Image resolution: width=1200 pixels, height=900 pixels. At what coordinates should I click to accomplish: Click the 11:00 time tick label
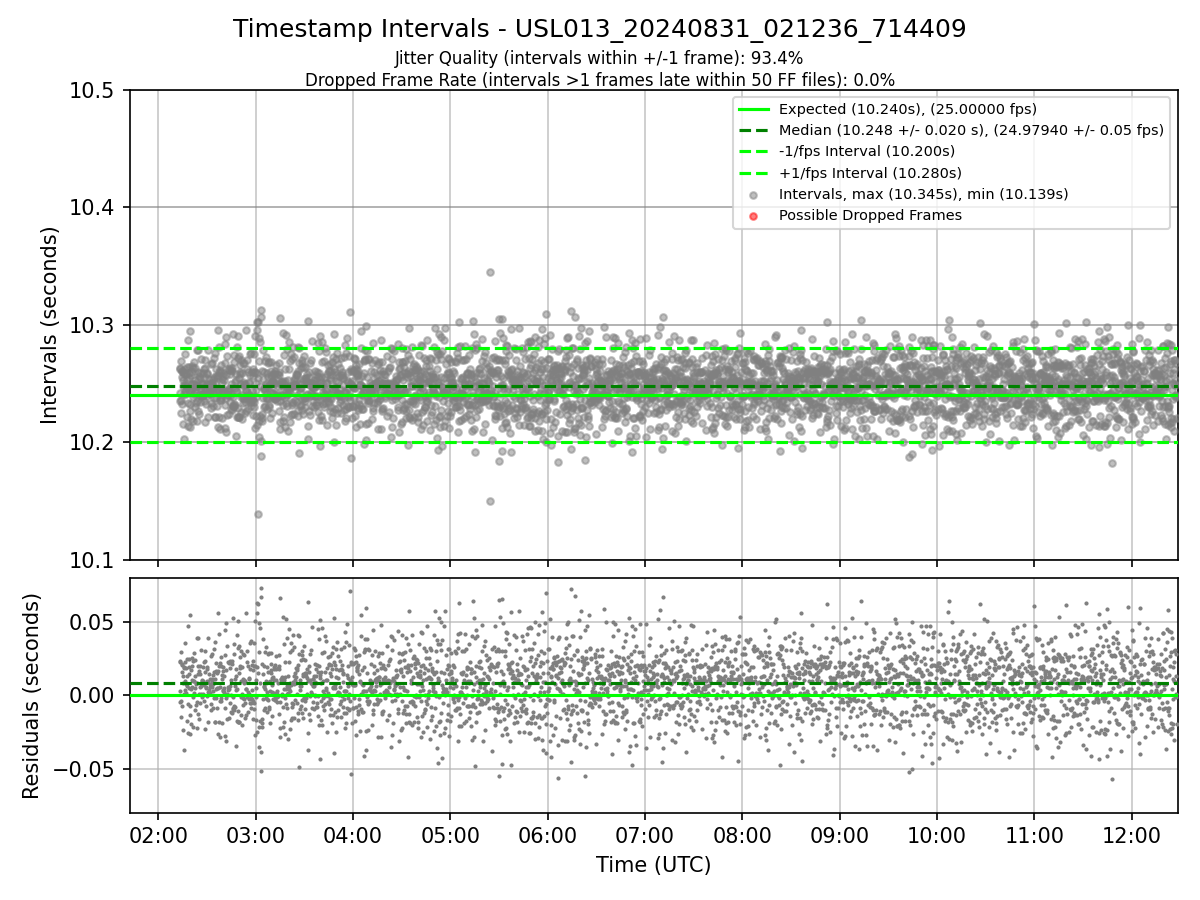coord(1034,834)
